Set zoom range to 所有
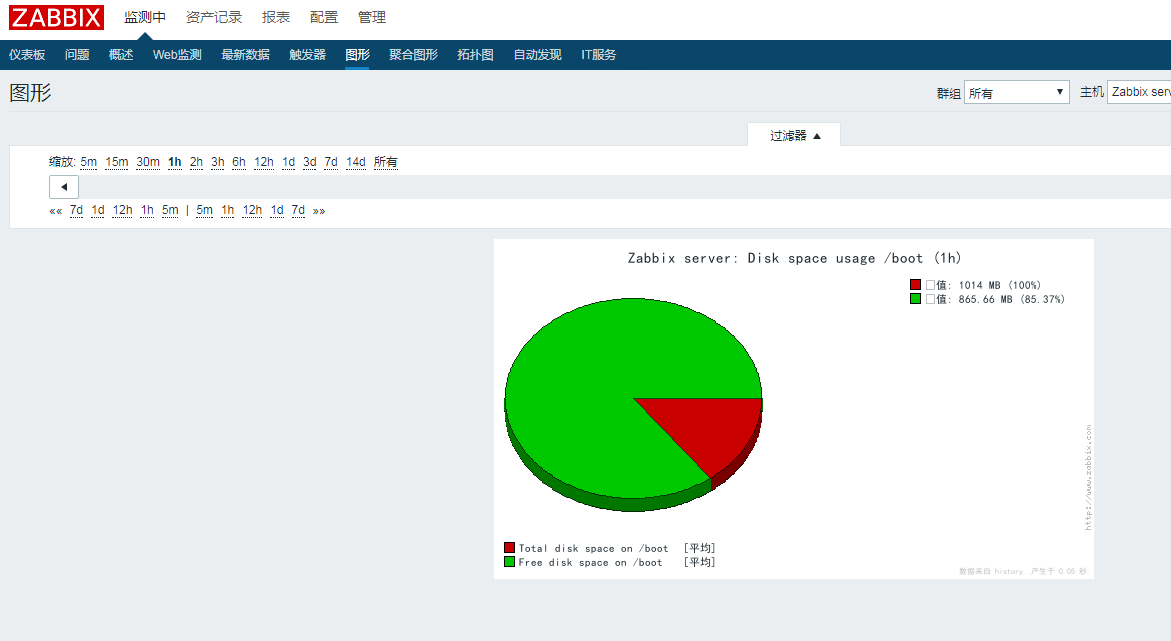This screenshot has width=1171, height=641. [386, 161]
